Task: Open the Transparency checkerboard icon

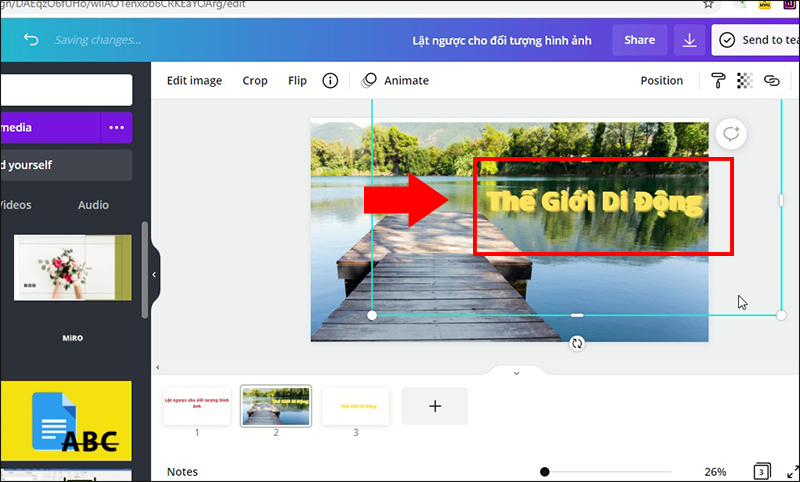Action: [x=745, y=81]
